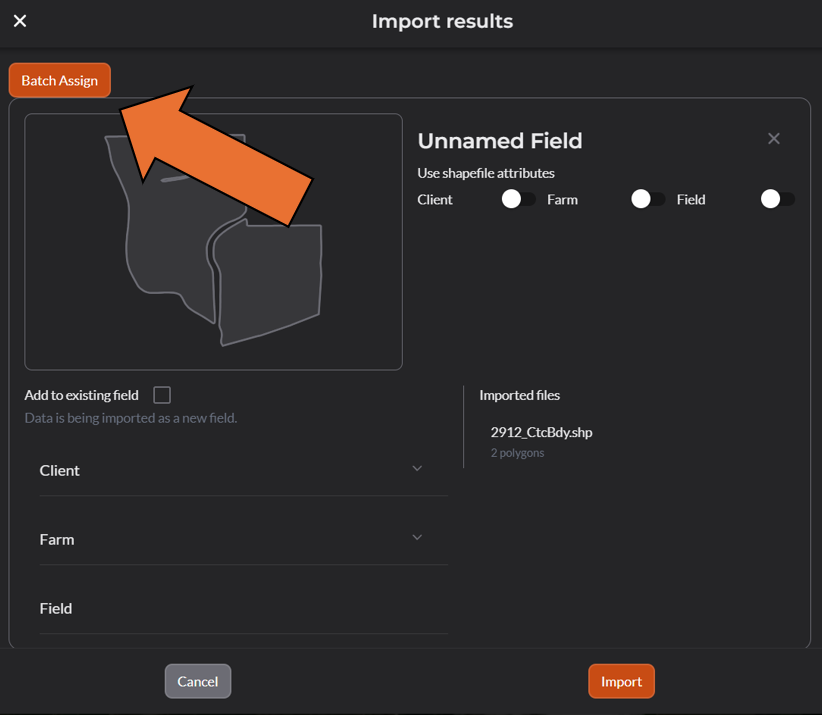Click the 'Use shapefile attributes' label
The width and height of the screenshot is (822, 715).
(x=486, y=173)
